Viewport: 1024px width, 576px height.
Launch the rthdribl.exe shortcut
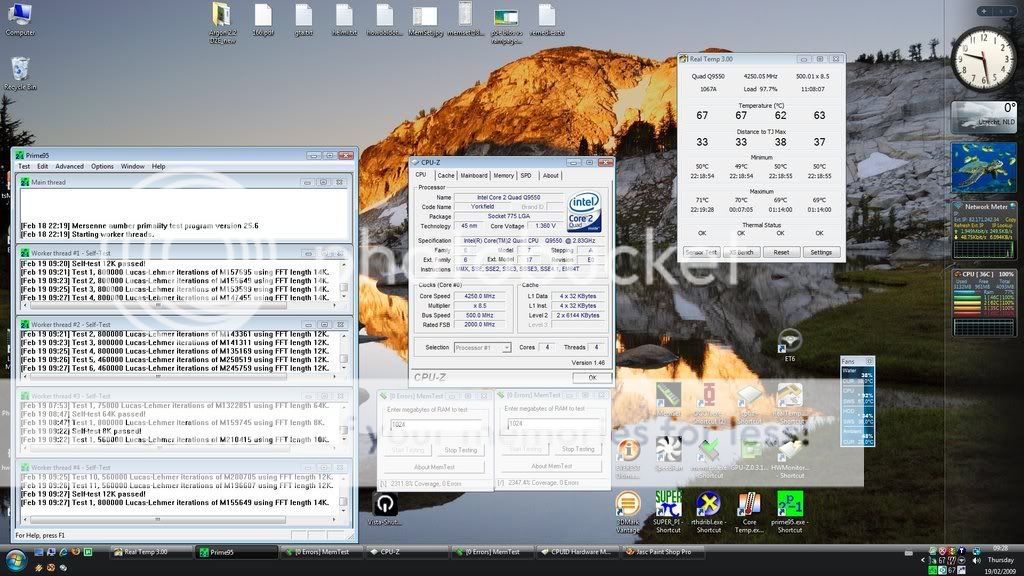tap(709, 512)
